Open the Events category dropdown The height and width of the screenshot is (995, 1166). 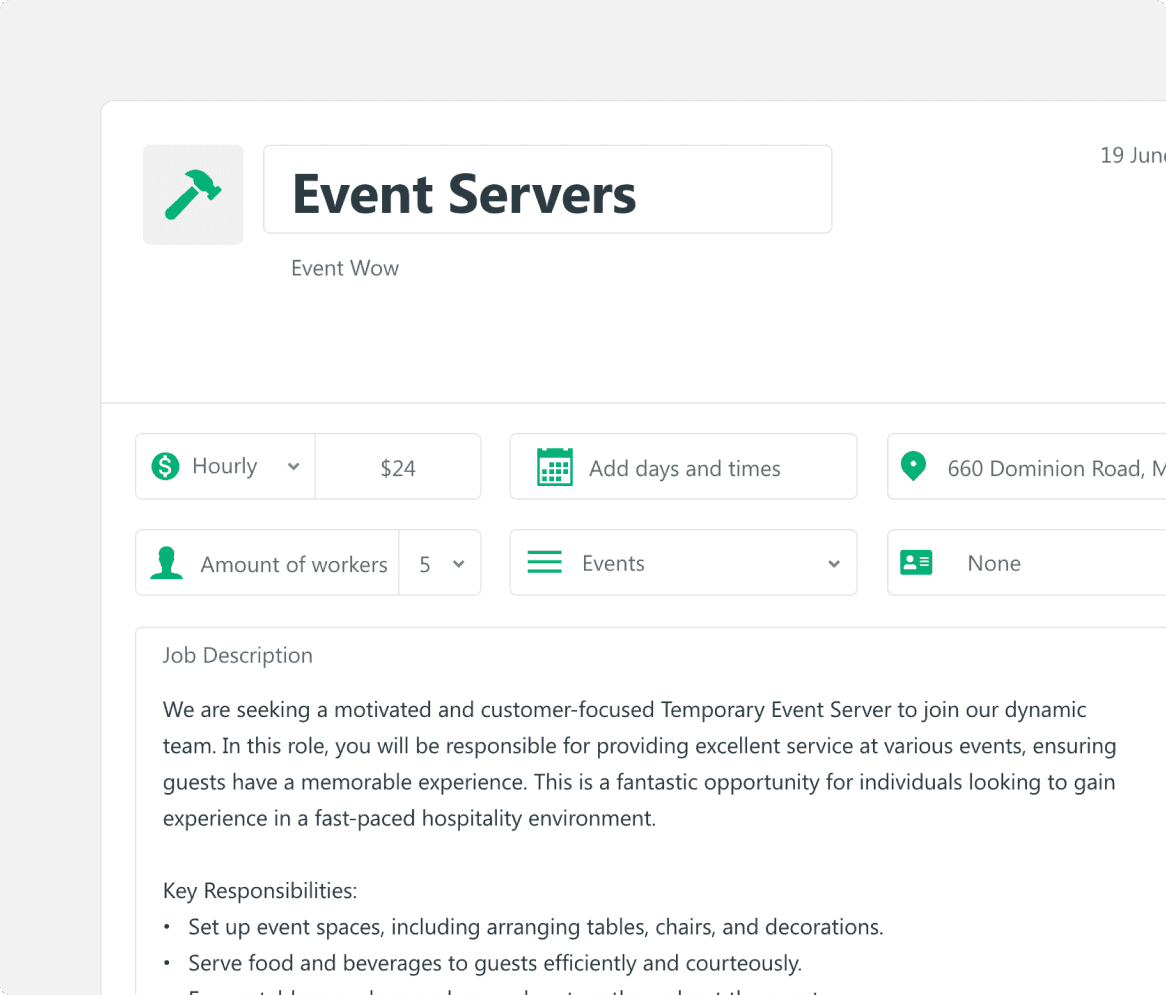point(683,563)
